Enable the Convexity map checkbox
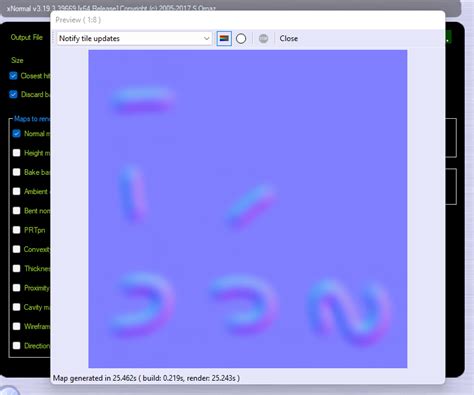 click(x=16, y=249)
